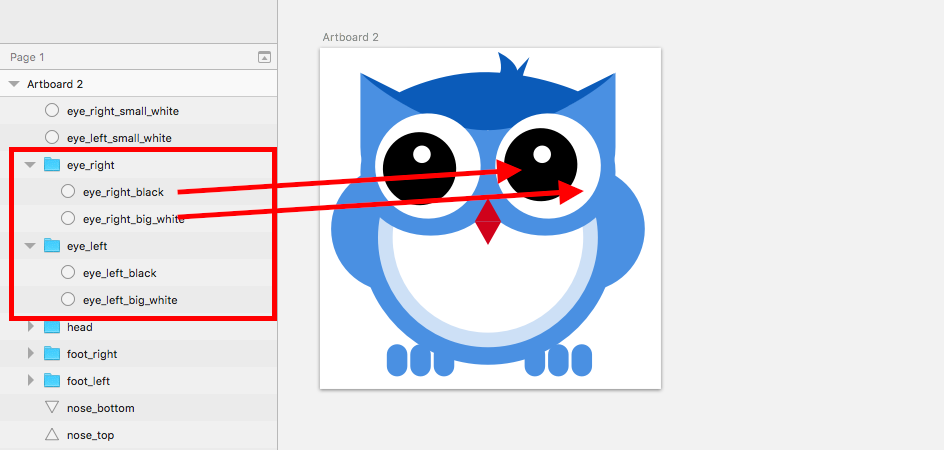Screen dimensions: 944x450
Task: Click the oval icon beside eye_left_big_white
Action: 68,299
